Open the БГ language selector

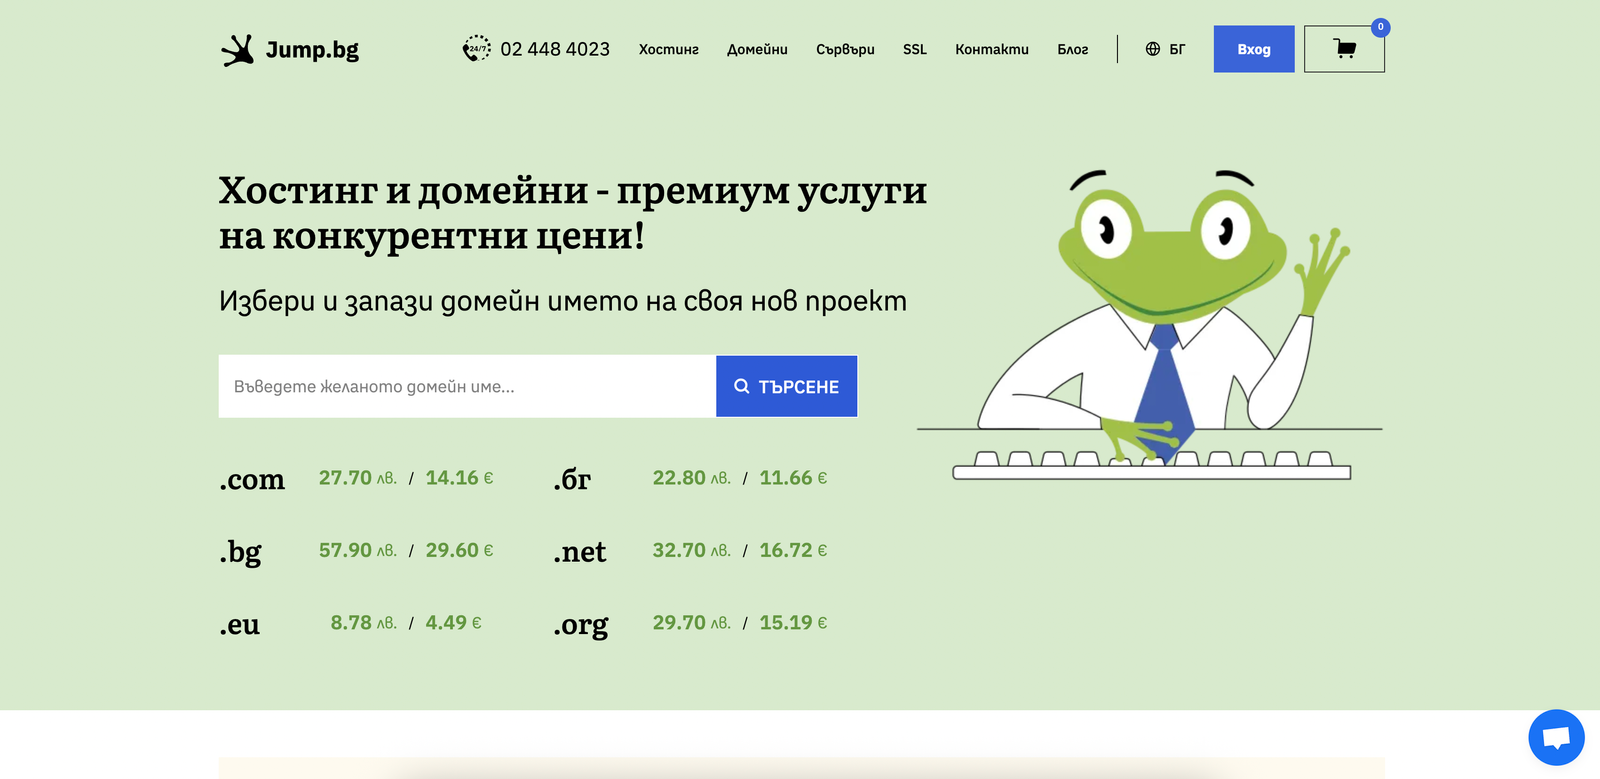tap(1177, 49)
